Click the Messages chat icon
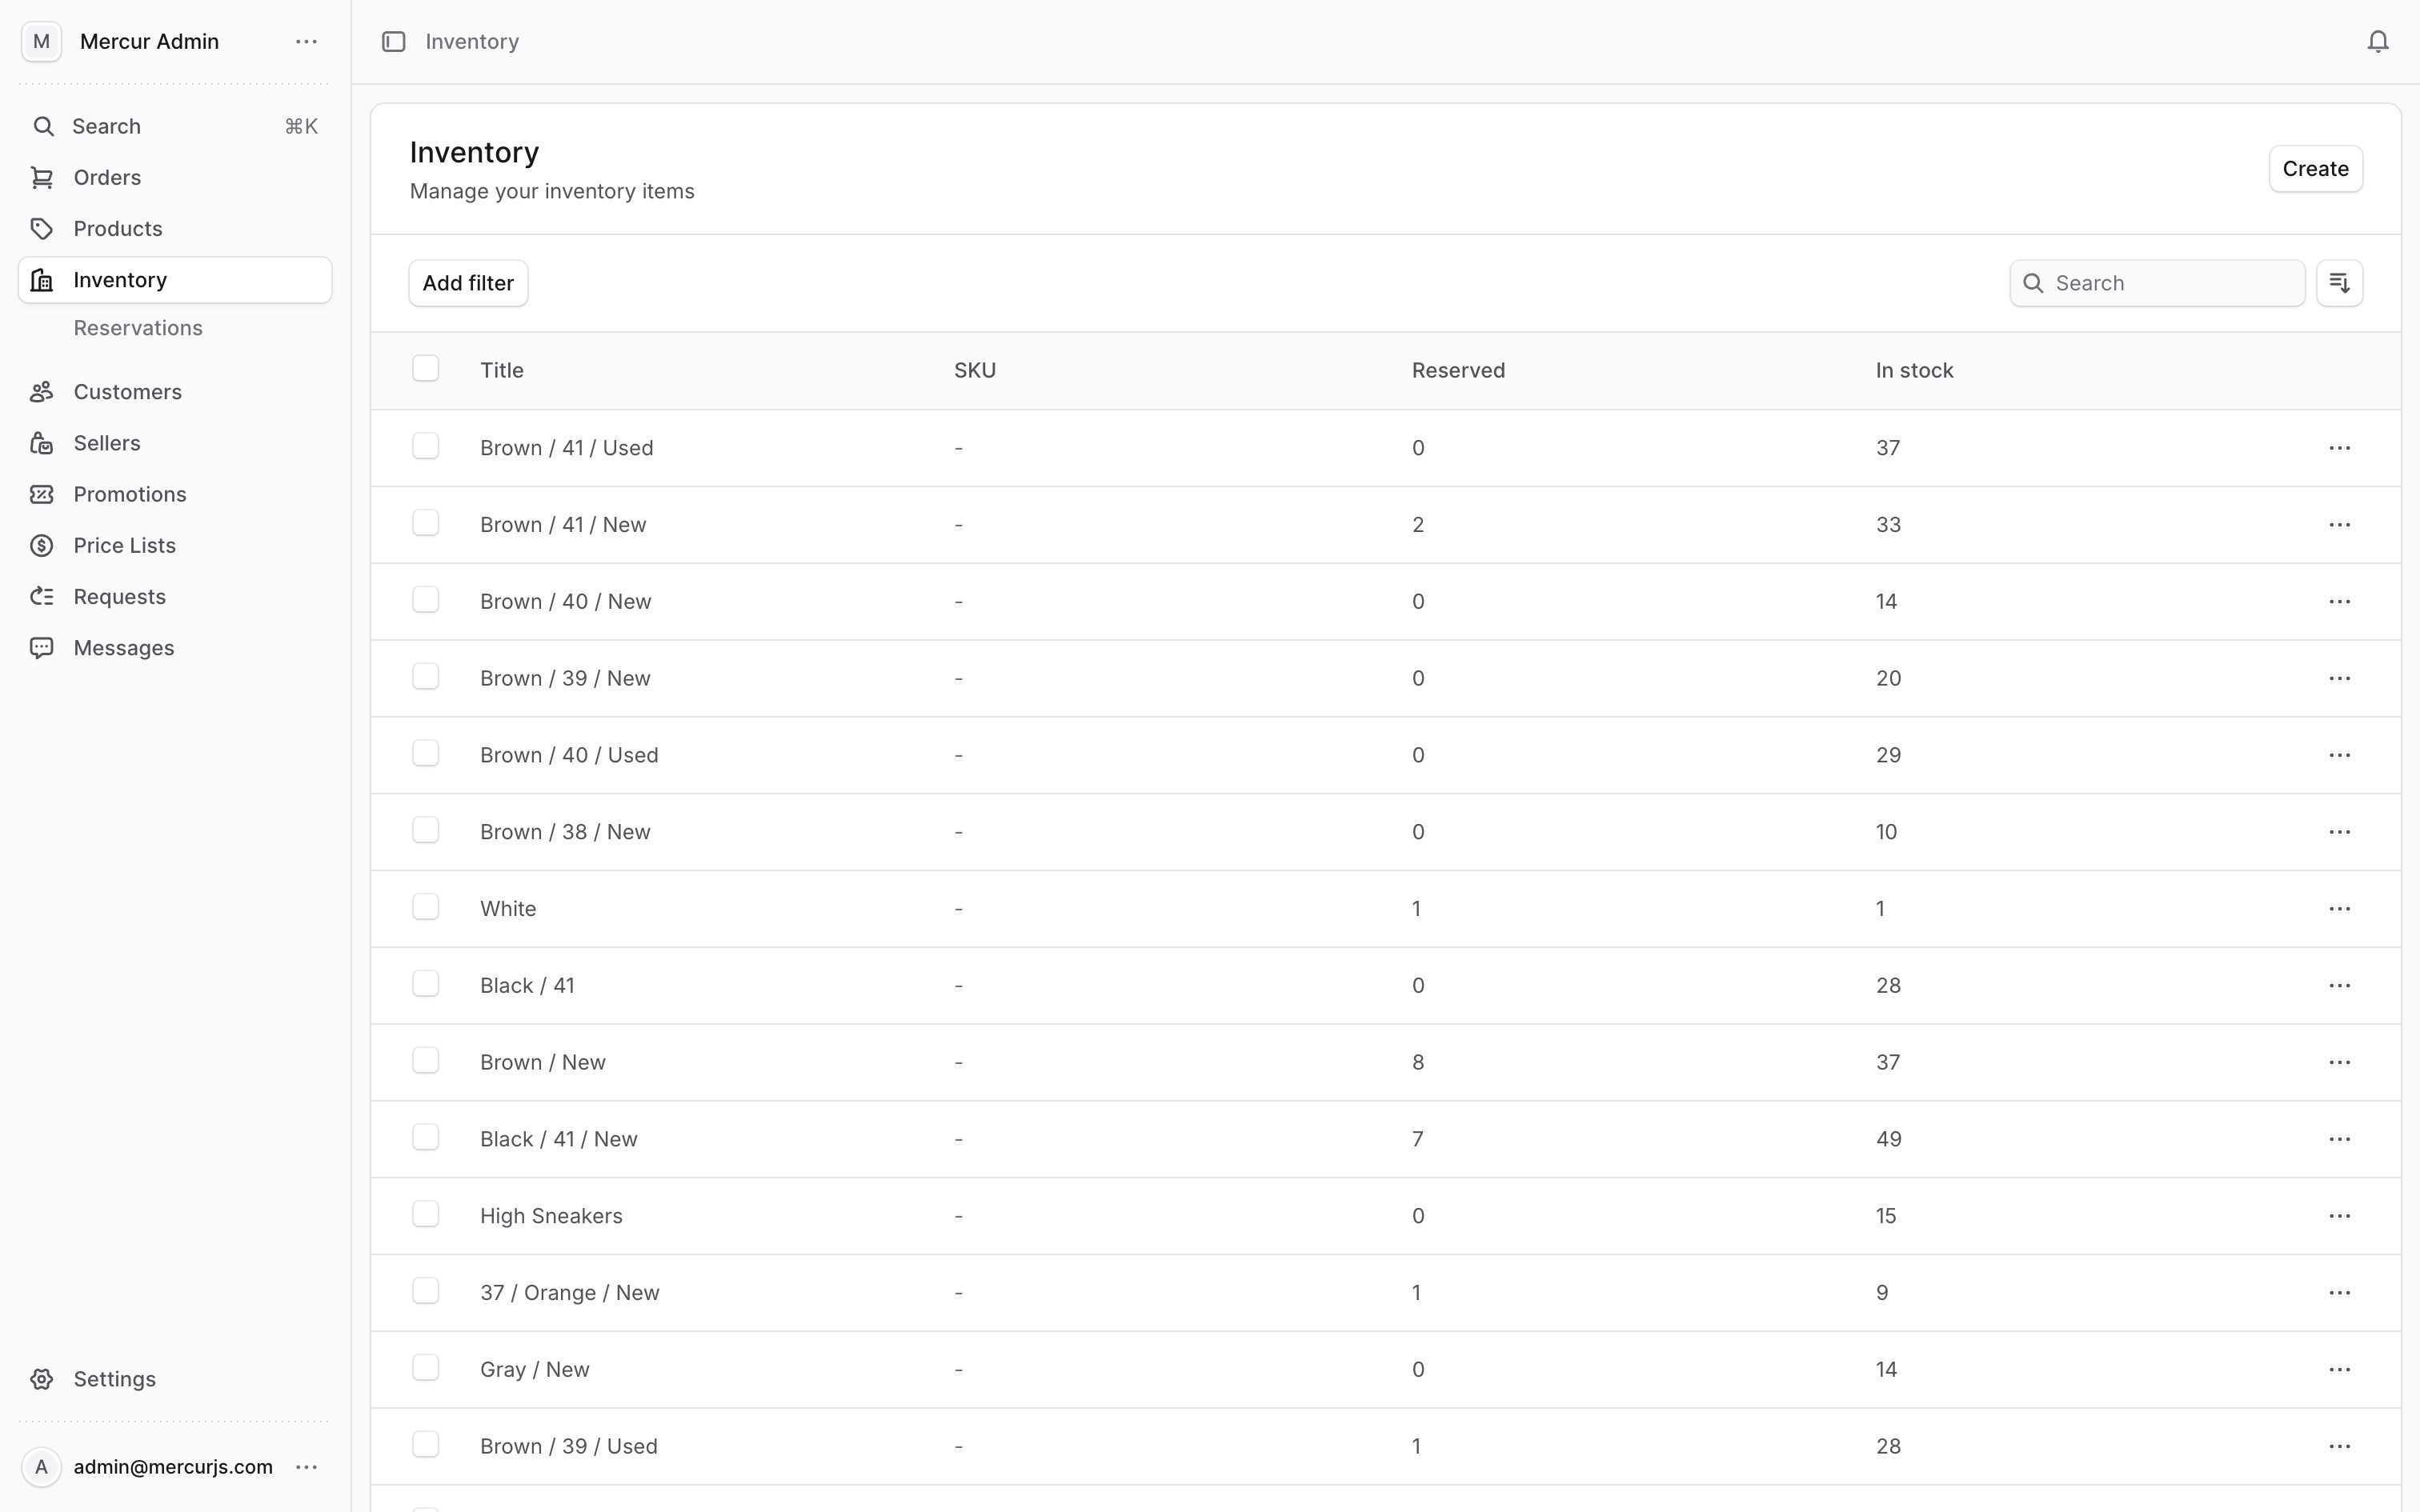 coord(41,648)
